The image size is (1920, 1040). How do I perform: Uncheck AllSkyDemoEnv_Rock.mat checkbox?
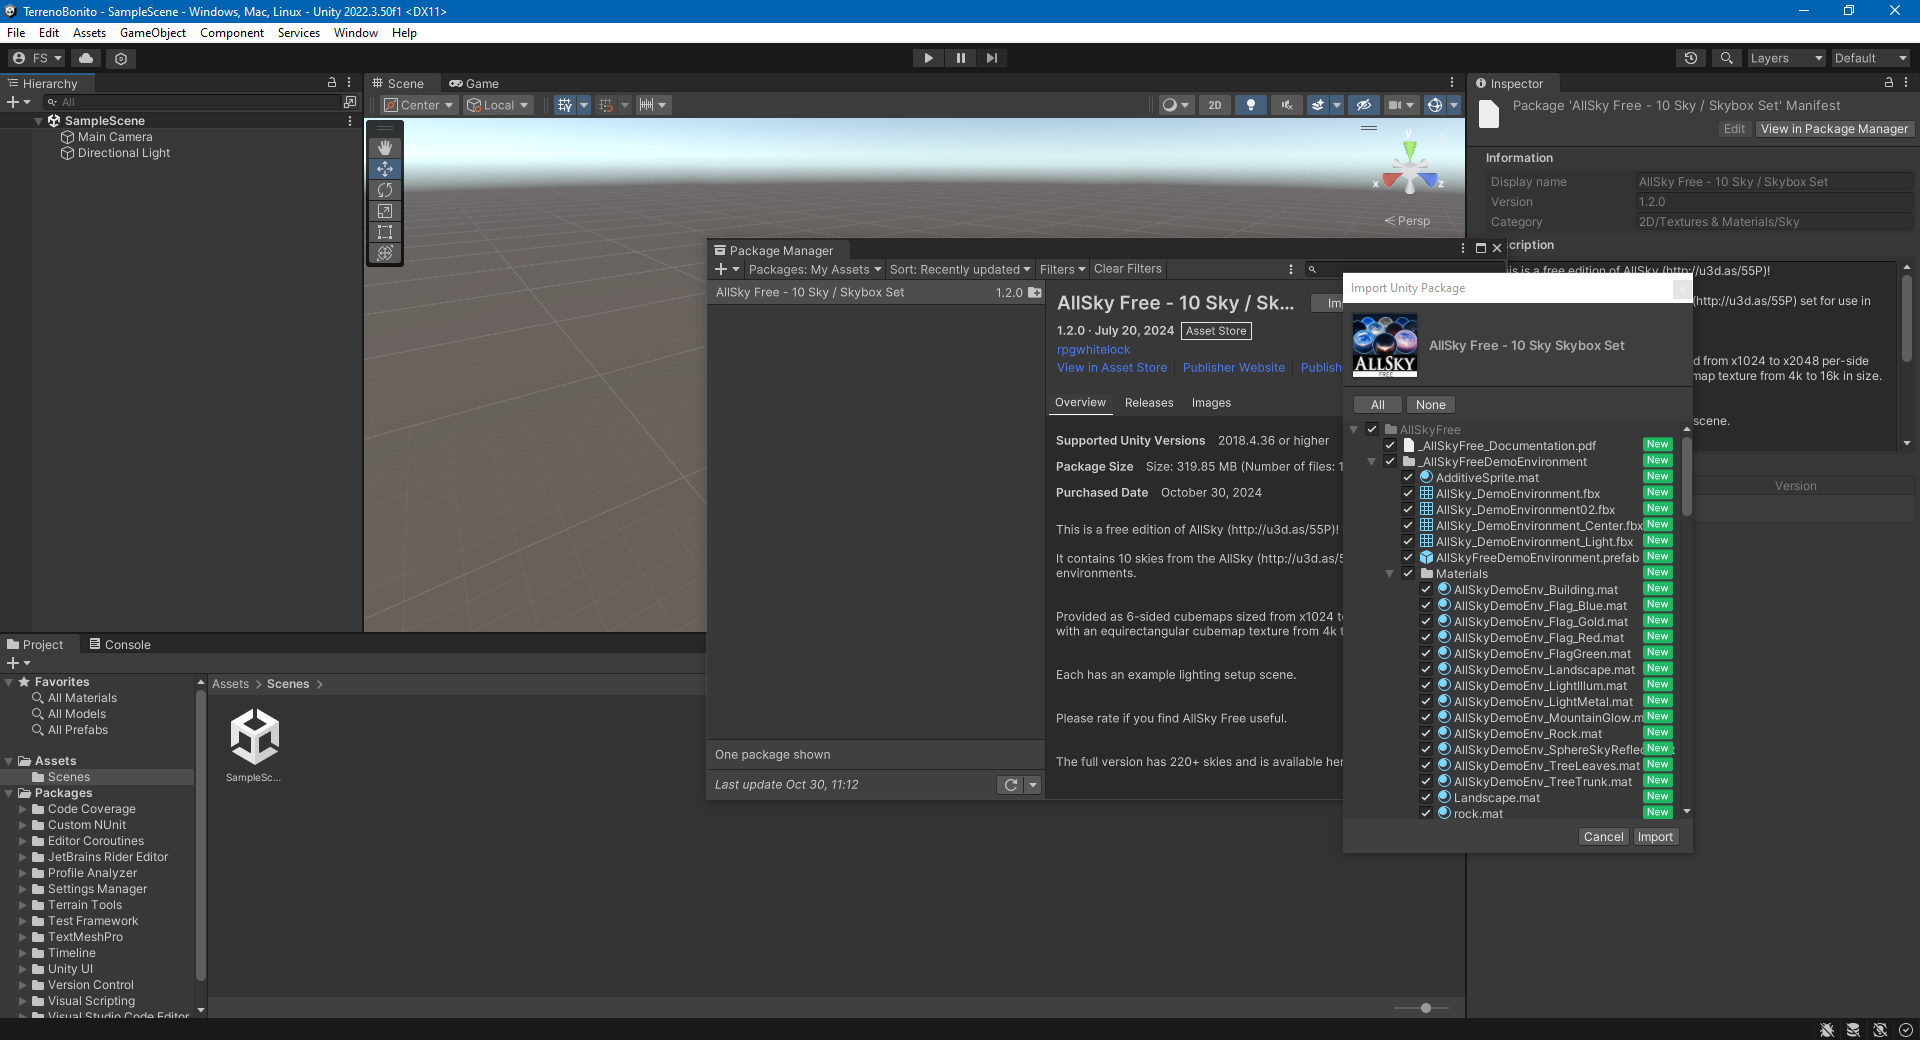(1426, 733)
